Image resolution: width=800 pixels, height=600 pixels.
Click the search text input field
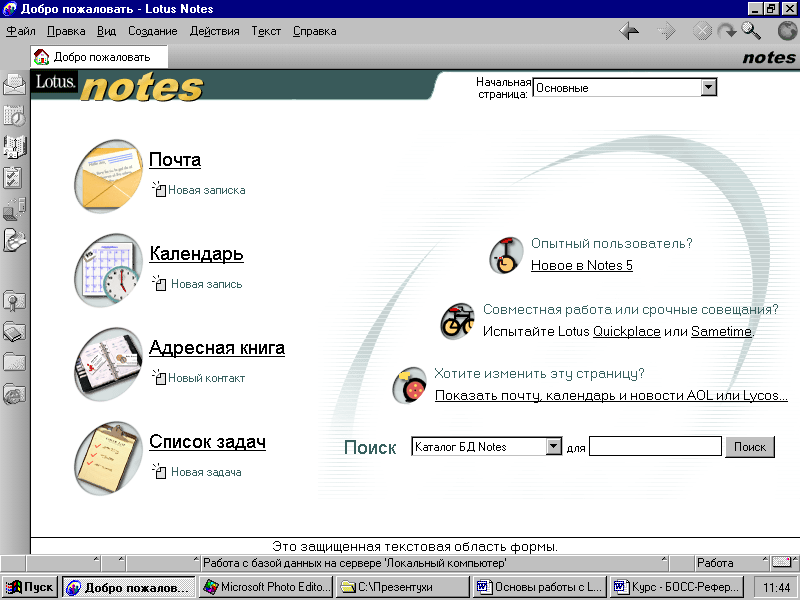point(655,446)
